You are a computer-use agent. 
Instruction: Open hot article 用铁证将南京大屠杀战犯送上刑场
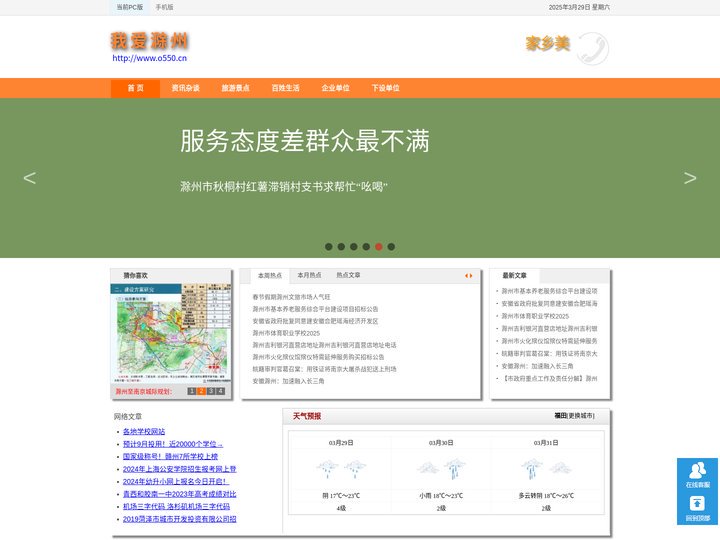[x=324, y=369]
